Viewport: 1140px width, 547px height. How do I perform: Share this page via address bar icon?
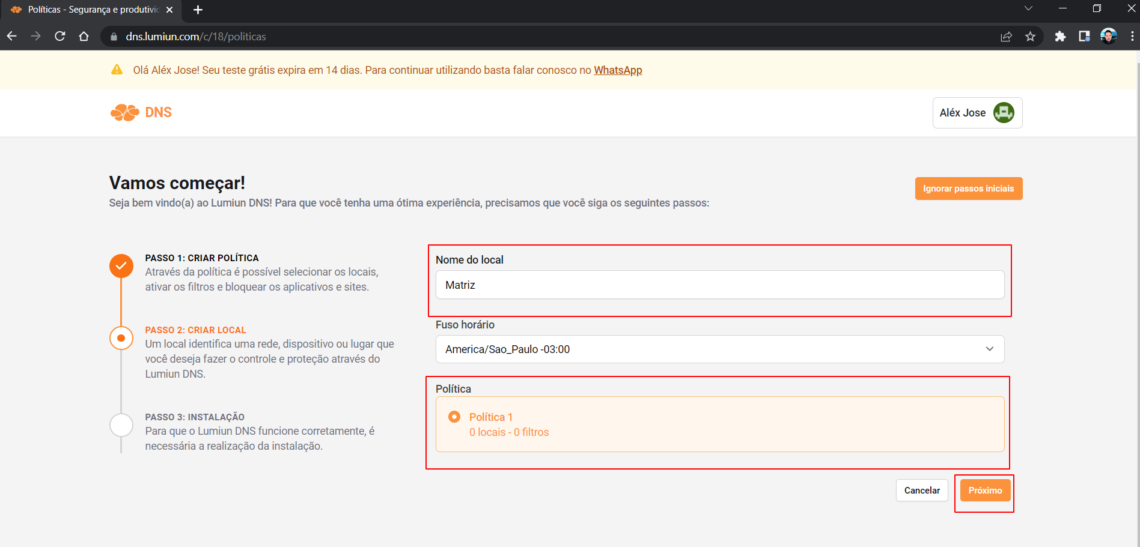click(x=1006, y=36)
